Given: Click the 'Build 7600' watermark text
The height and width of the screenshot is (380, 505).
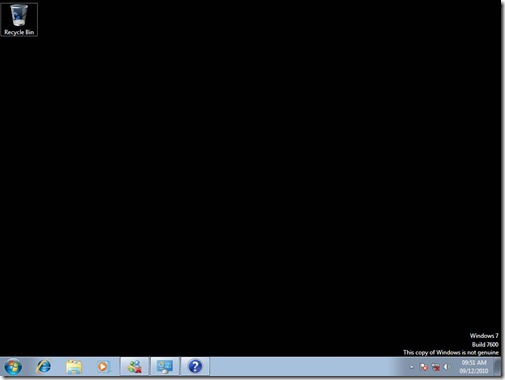Looking at the screenshot, I should click(x=485, y=344).
